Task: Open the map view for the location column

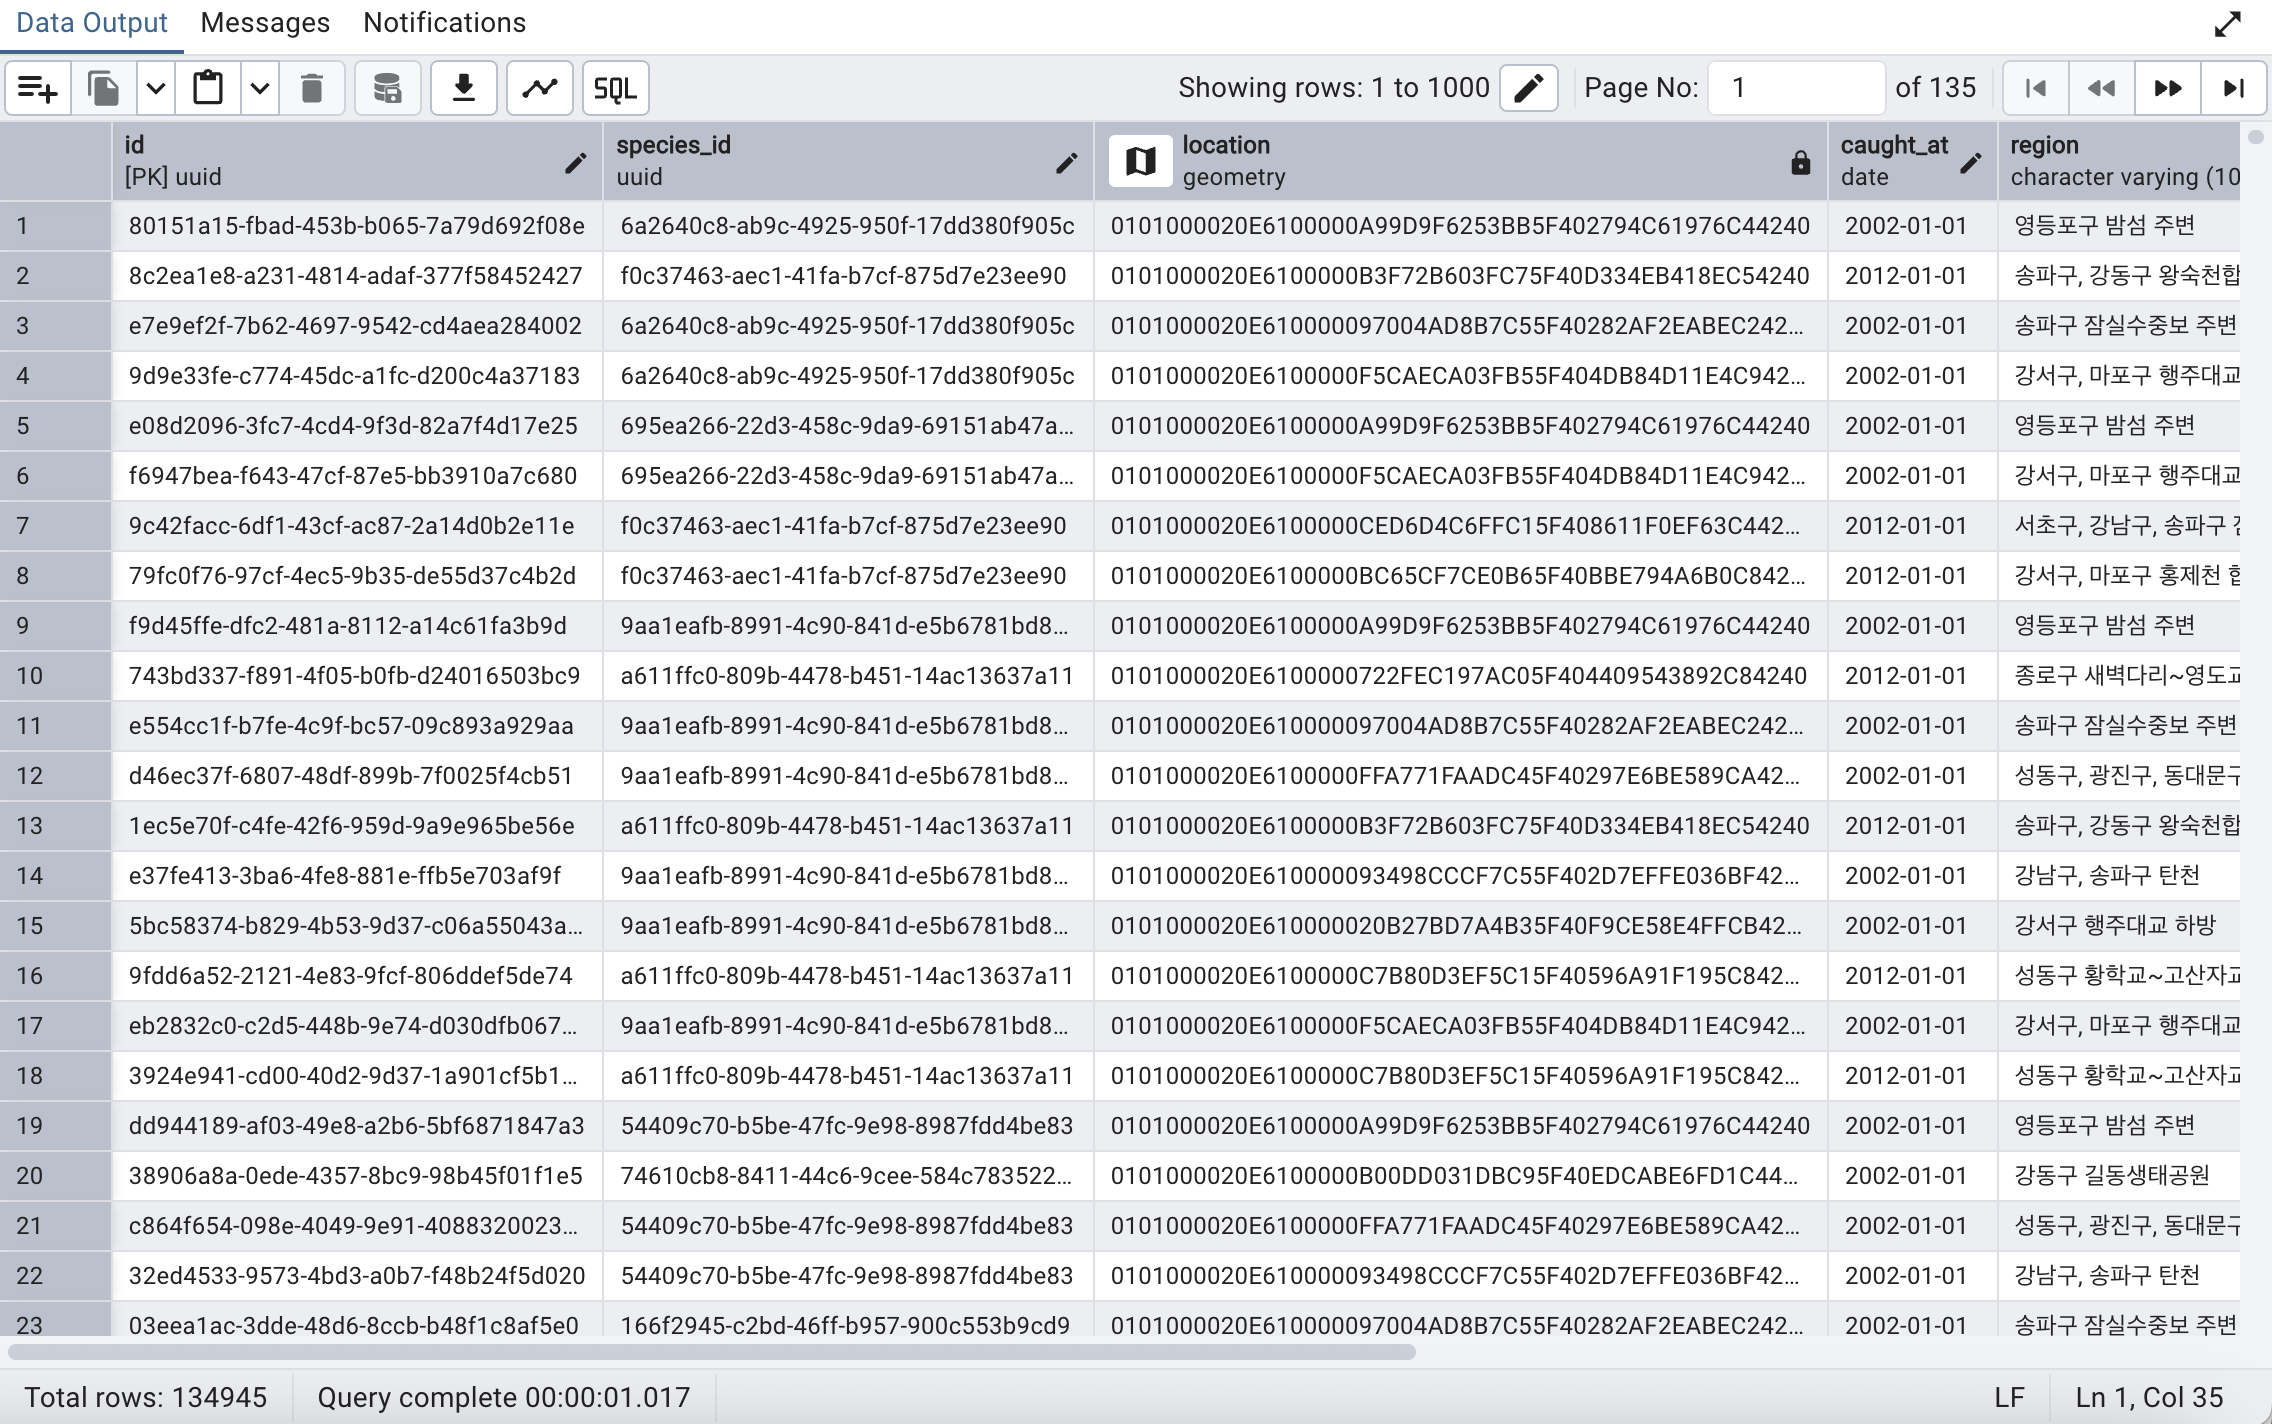Action: coord(1141,160)
